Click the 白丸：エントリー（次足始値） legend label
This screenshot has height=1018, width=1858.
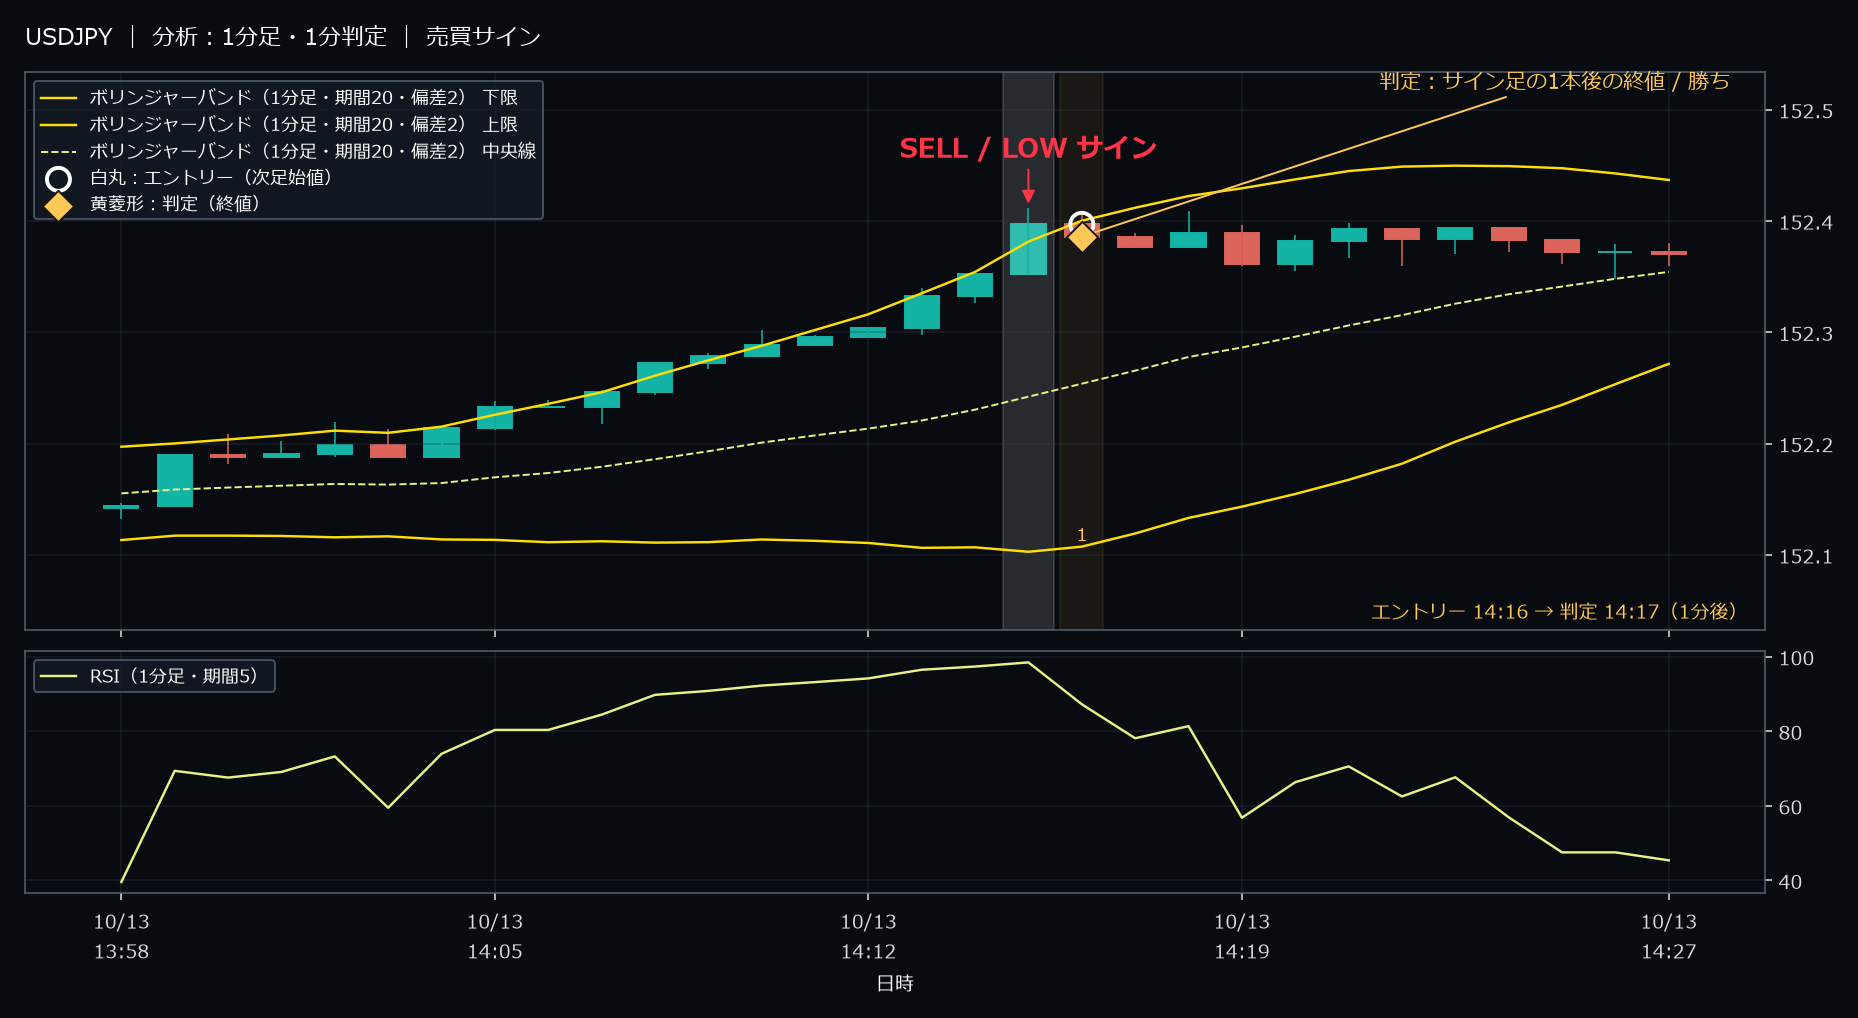(x=211, y=178)
